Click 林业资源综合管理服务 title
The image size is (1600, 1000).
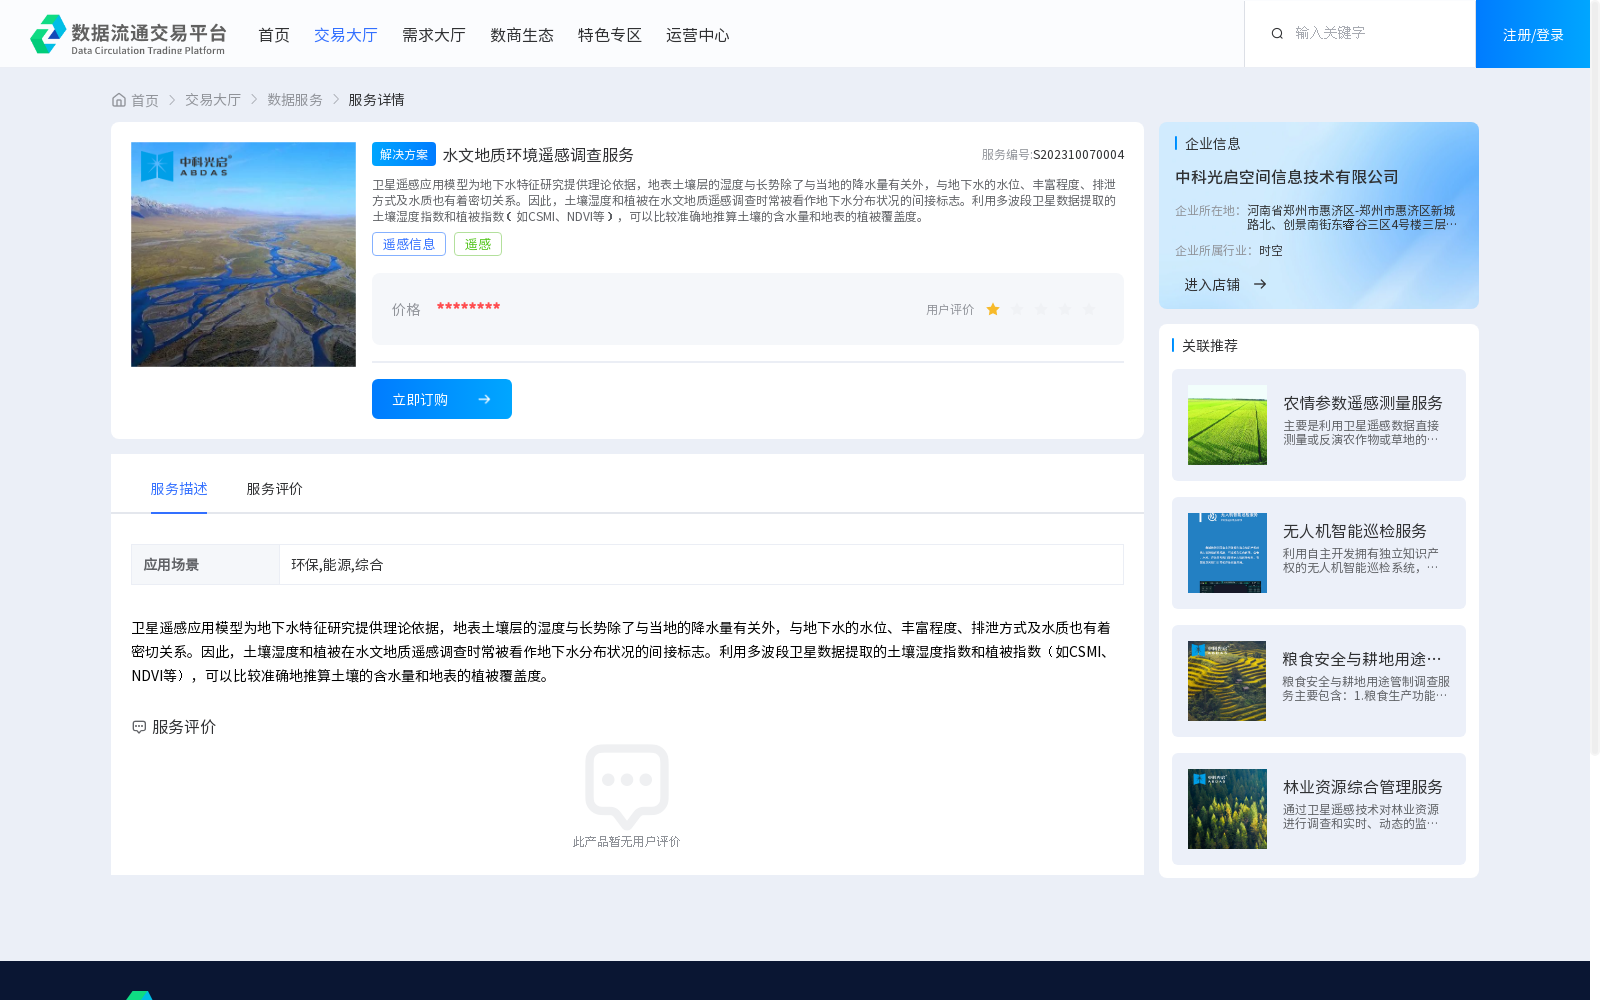point(1363,787)
